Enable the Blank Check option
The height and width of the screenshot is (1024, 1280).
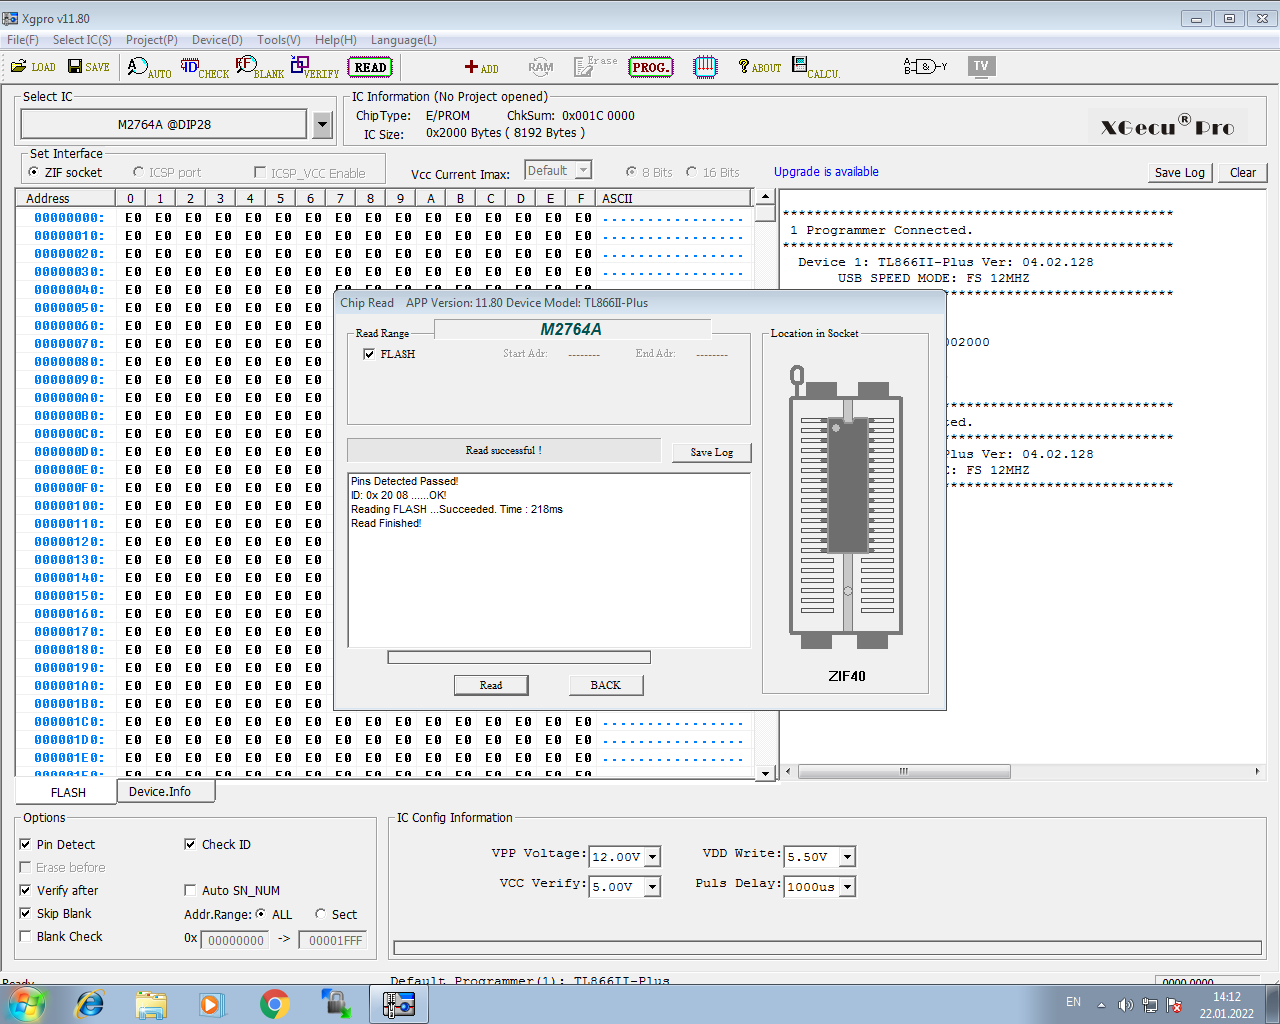pyautogui.click(x=25, y=936)
